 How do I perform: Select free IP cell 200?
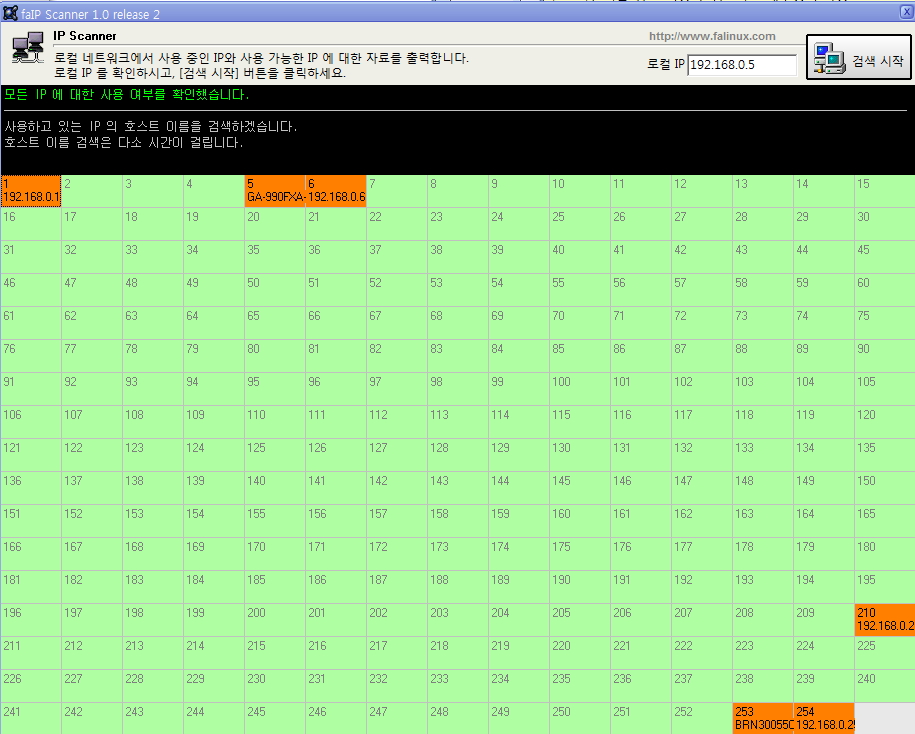point(275,620)
